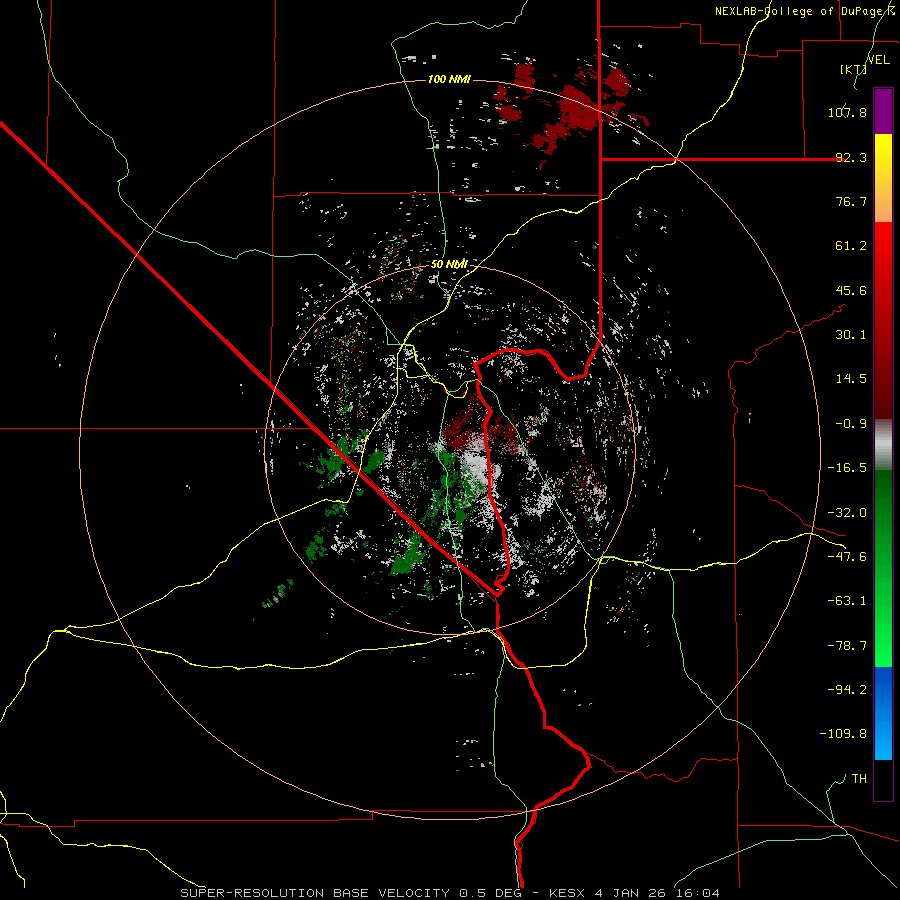Click the 45.6 legend value
The height and width of the screenshot is (900, 900).
[851, 290]
